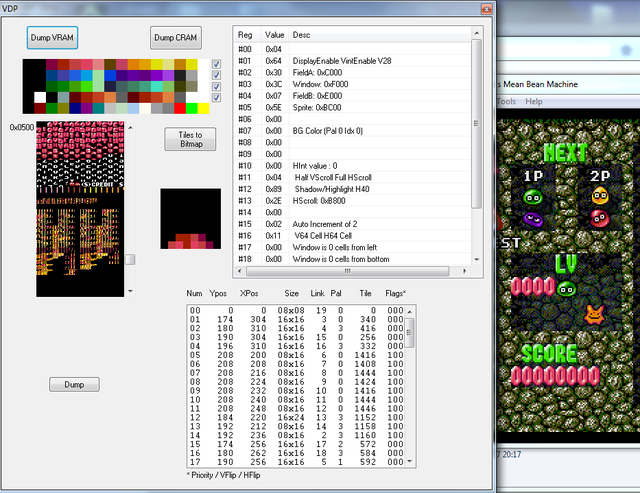Screen dimensions: 640x493
Task: Click the Desc column header
Action: (380, 35)
